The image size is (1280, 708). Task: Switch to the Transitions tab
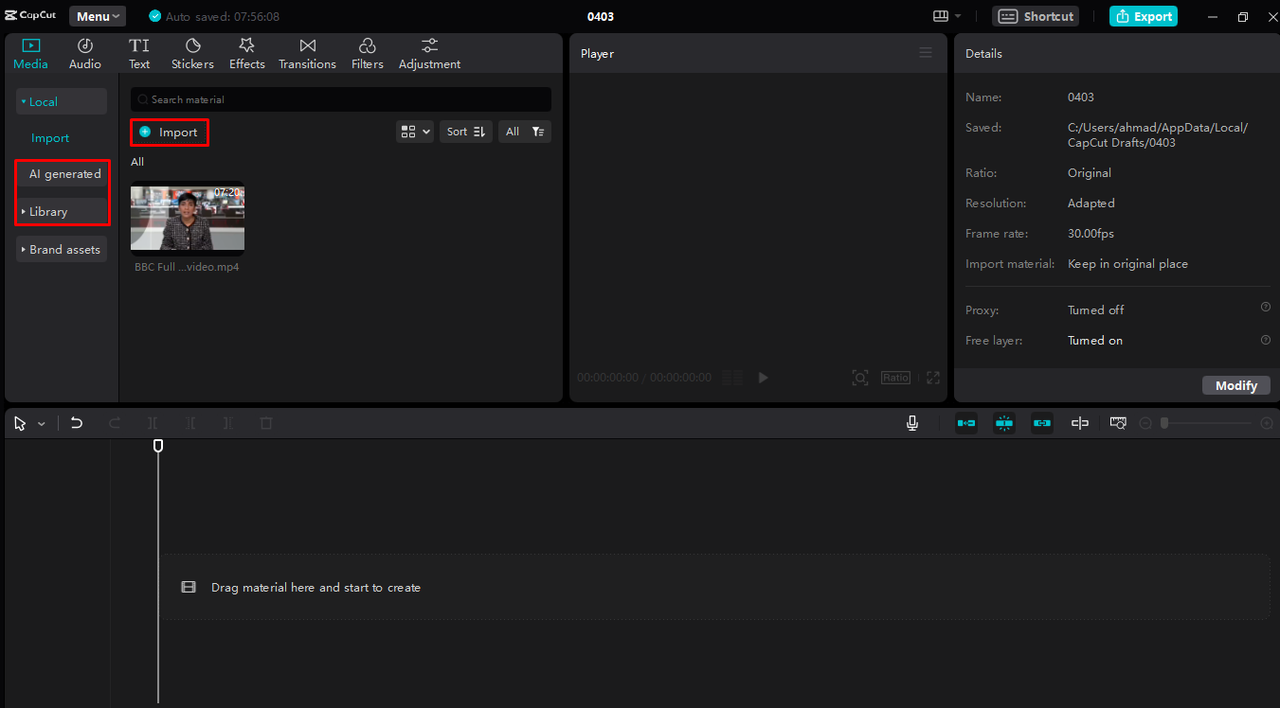pos(307,54)
